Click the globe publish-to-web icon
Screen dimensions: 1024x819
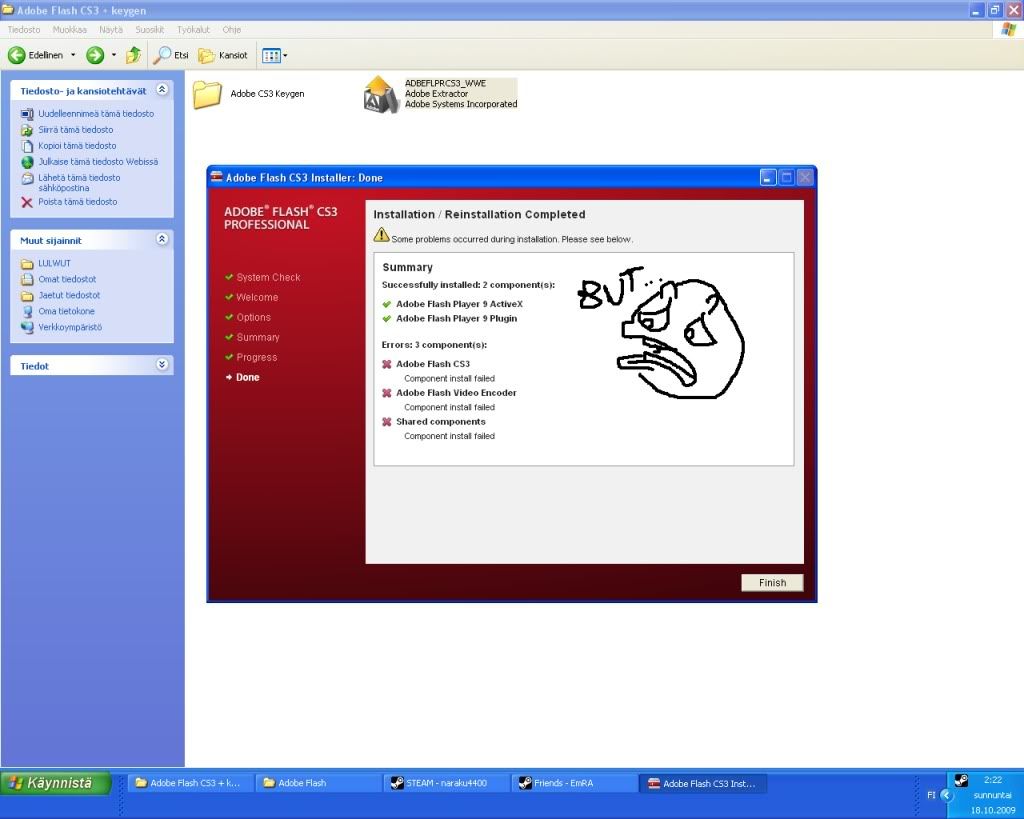point(27,162)
